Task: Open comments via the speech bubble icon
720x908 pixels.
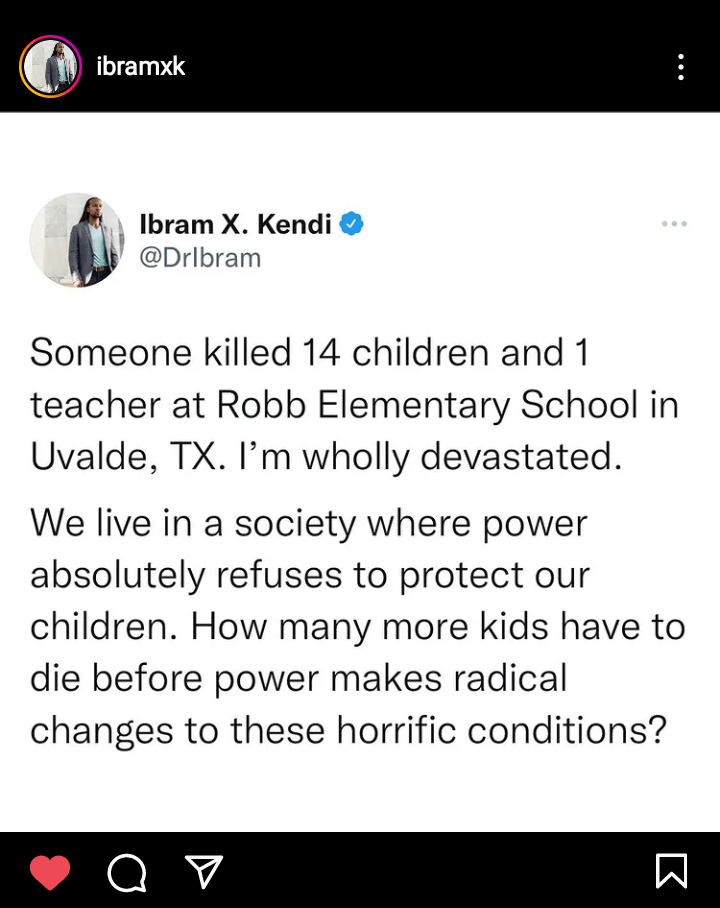Action: pyautogui.click(x=127, y=872)
